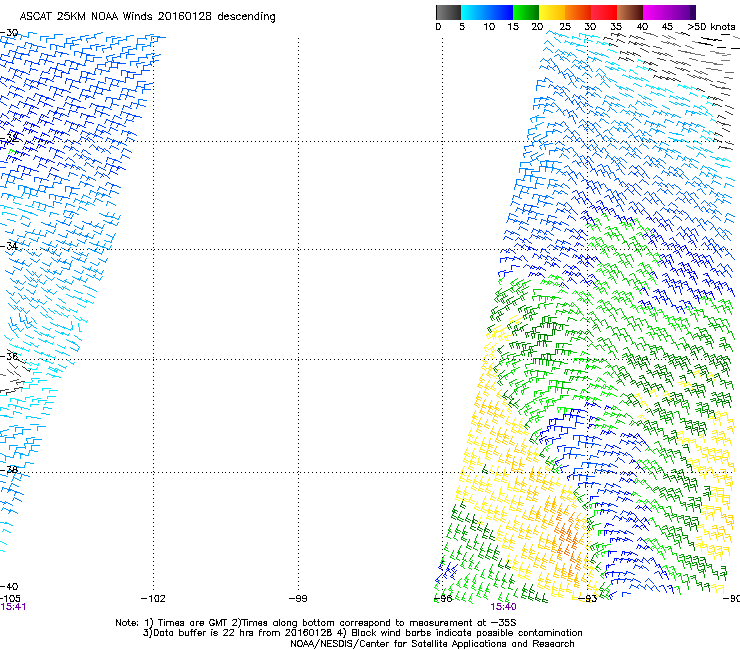
Task: Click the 'Note: 1) Times are GMT' line
Action: tap(316, 623)
